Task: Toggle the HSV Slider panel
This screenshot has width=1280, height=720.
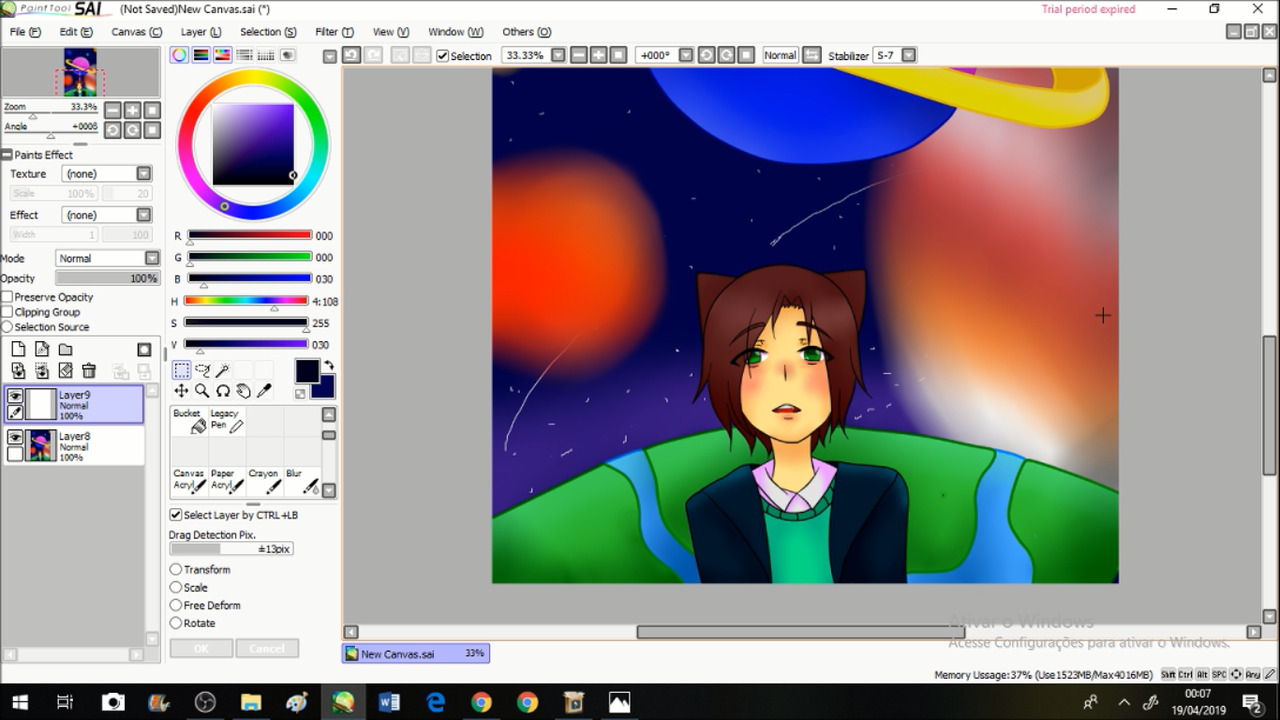Action: (223, 55)
